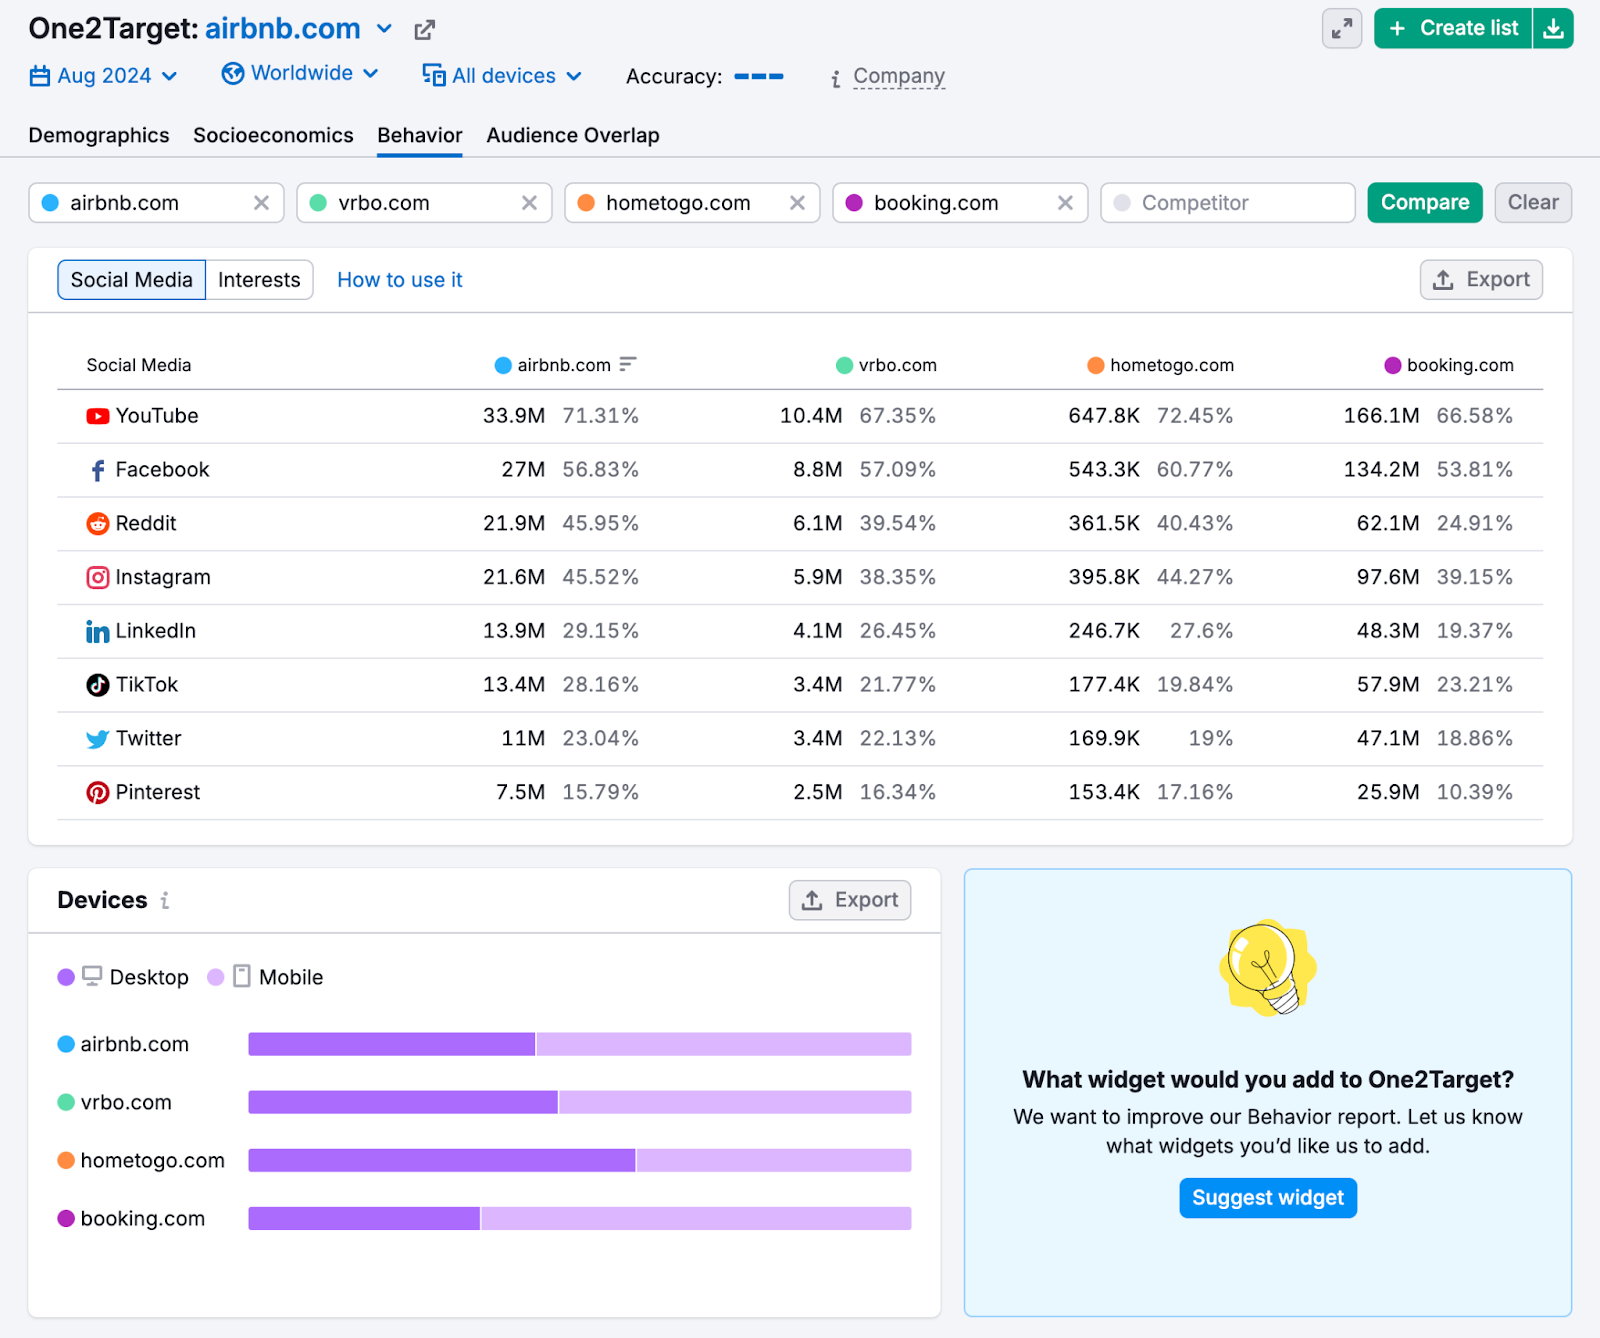The height and width of the screenshot is (1338, 1600).
Task: Open the How to use it link
Action: tap(400, 280)
